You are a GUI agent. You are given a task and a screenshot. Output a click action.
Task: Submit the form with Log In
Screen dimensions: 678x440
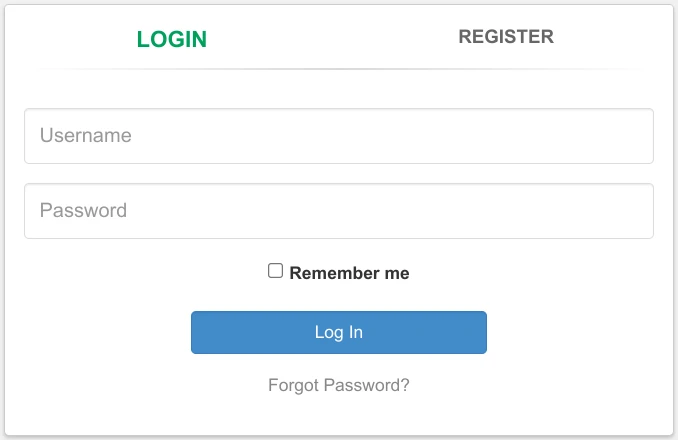click(338, 332)
